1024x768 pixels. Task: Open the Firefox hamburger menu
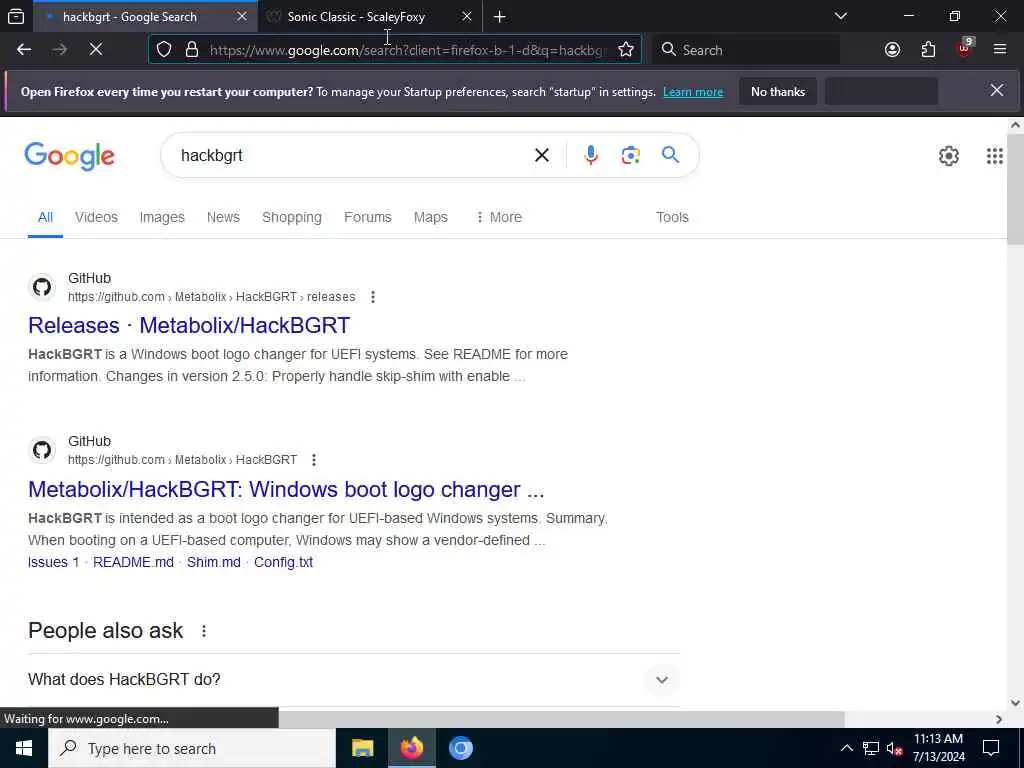click(1000, 50)
